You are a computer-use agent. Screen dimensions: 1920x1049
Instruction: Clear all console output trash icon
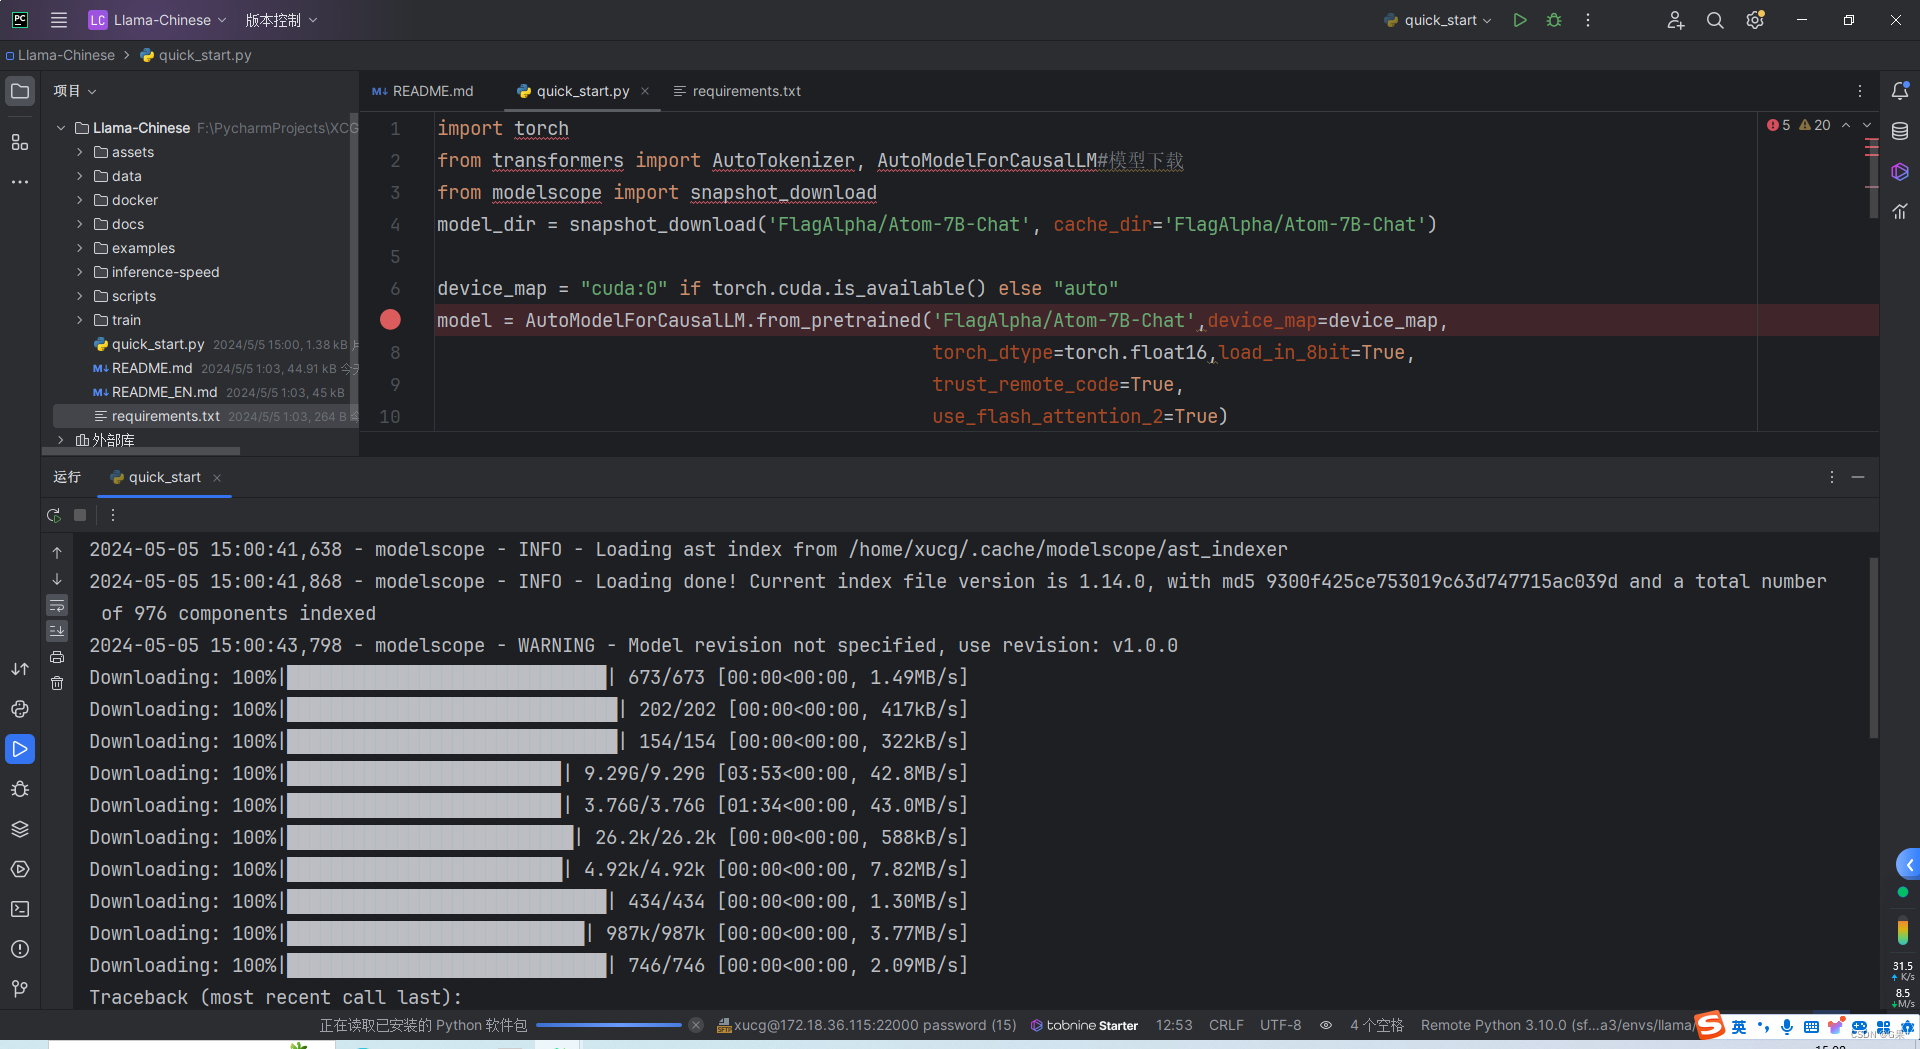(57, 683)
